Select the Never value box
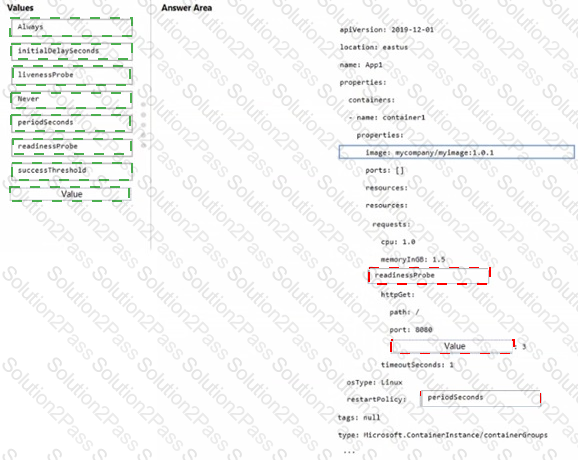The width and height of the screenshot is (578, 460). click(x=71, y=100)
